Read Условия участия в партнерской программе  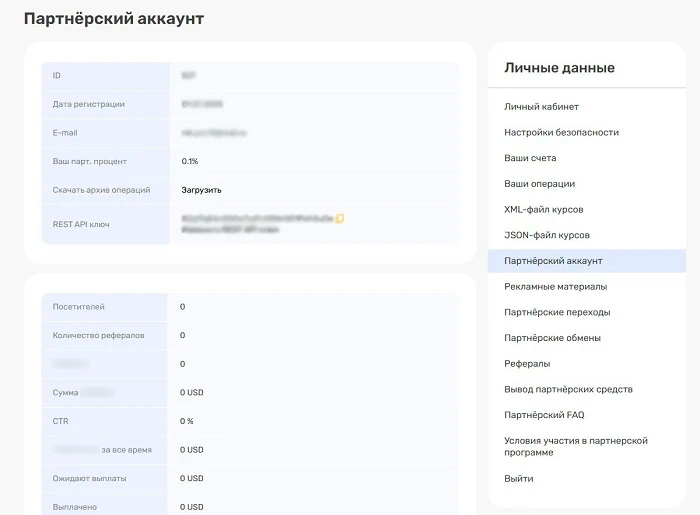[x=575, y=446]
